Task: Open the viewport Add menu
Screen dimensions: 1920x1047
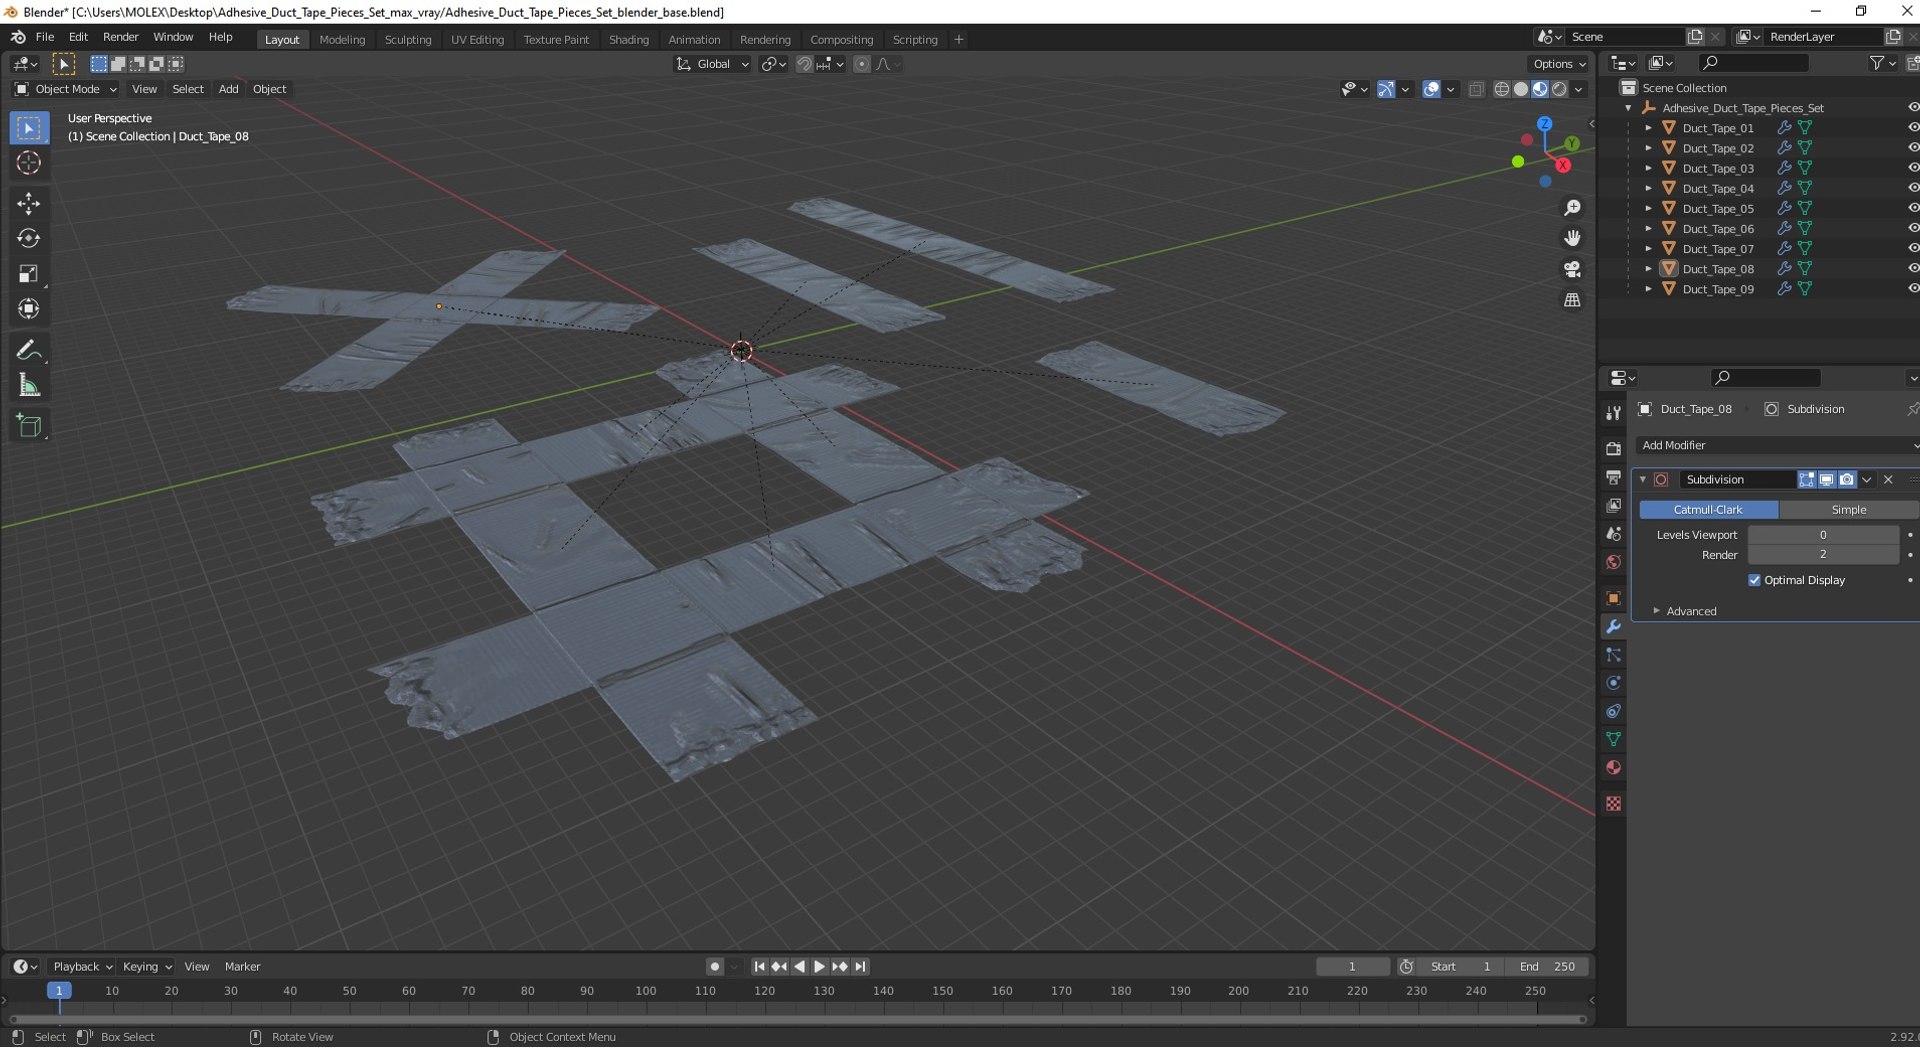Action: click(x=228, y=89)
